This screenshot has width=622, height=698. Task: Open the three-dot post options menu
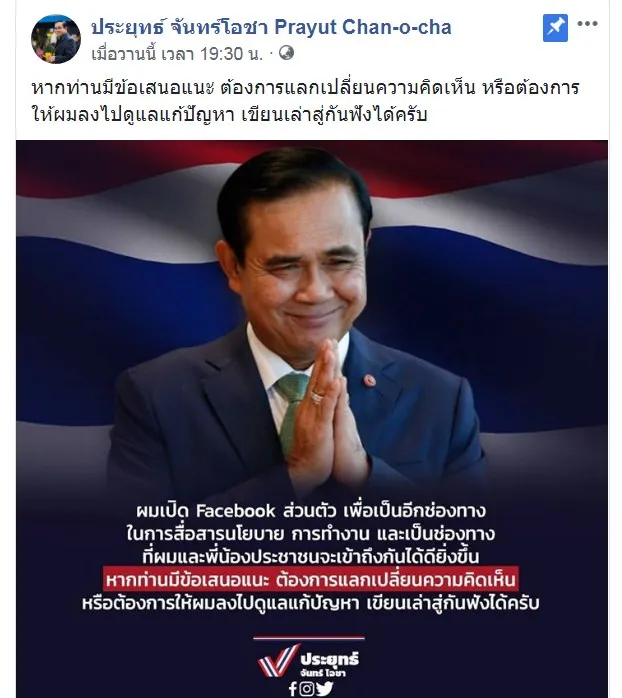587,24
